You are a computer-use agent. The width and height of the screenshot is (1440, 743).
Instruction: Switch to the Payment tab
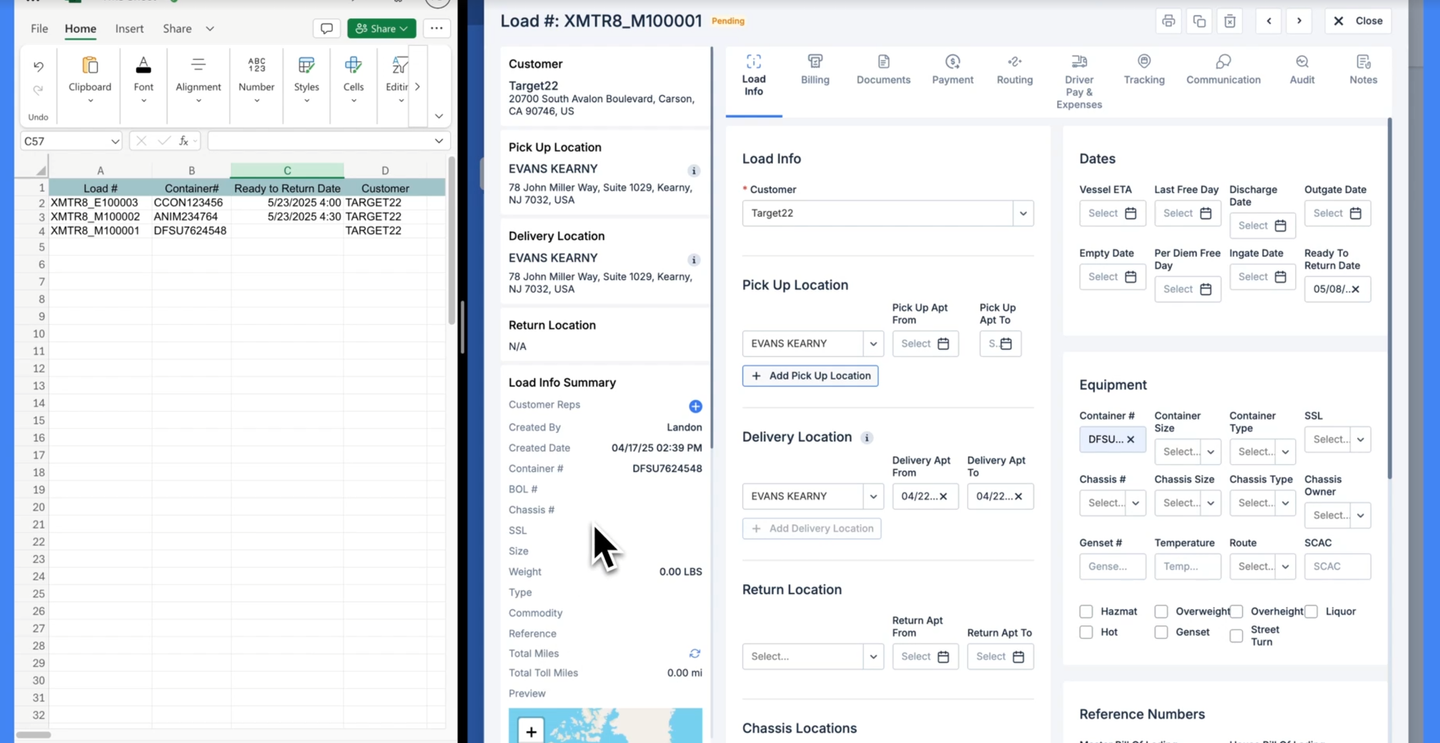tap(952, 70)
